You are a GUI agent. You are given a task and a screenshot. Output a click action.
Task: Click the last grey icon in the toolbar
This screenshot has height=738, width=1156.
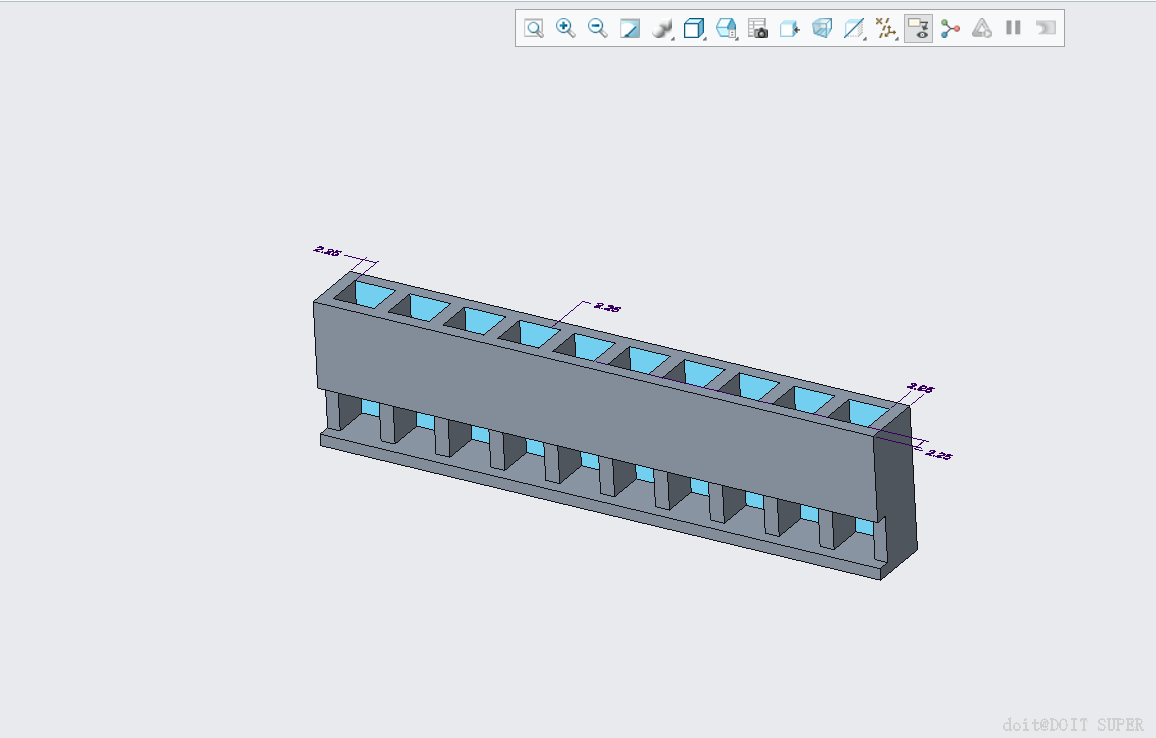point(1045,28)
